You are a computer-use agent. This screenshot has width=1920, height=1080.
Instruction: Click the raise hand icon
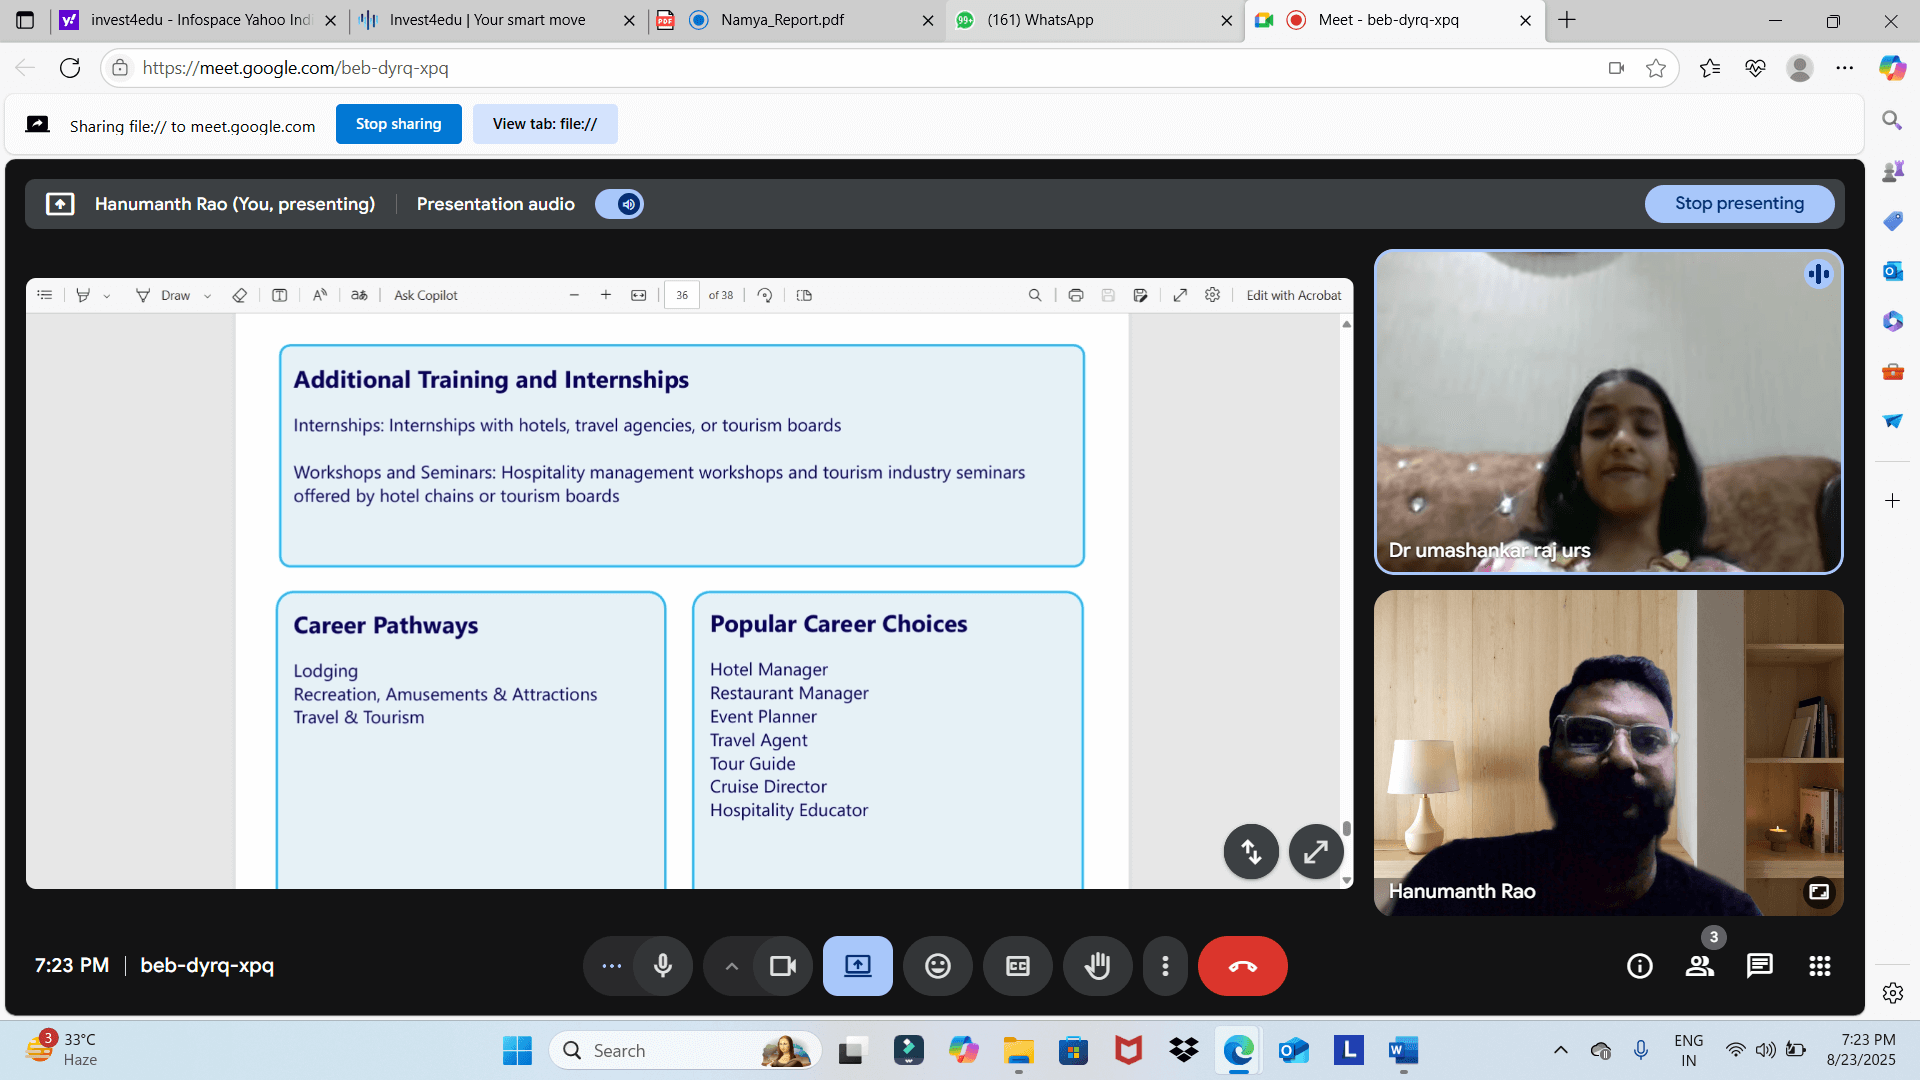pos(1097,966)
